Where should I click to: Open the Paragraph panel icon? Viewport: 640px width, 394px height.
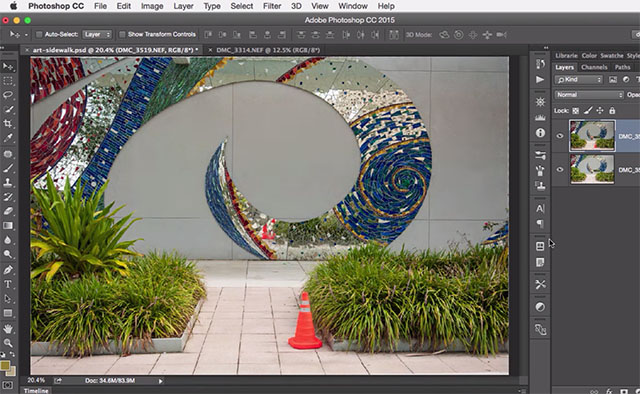click(540, 224)
